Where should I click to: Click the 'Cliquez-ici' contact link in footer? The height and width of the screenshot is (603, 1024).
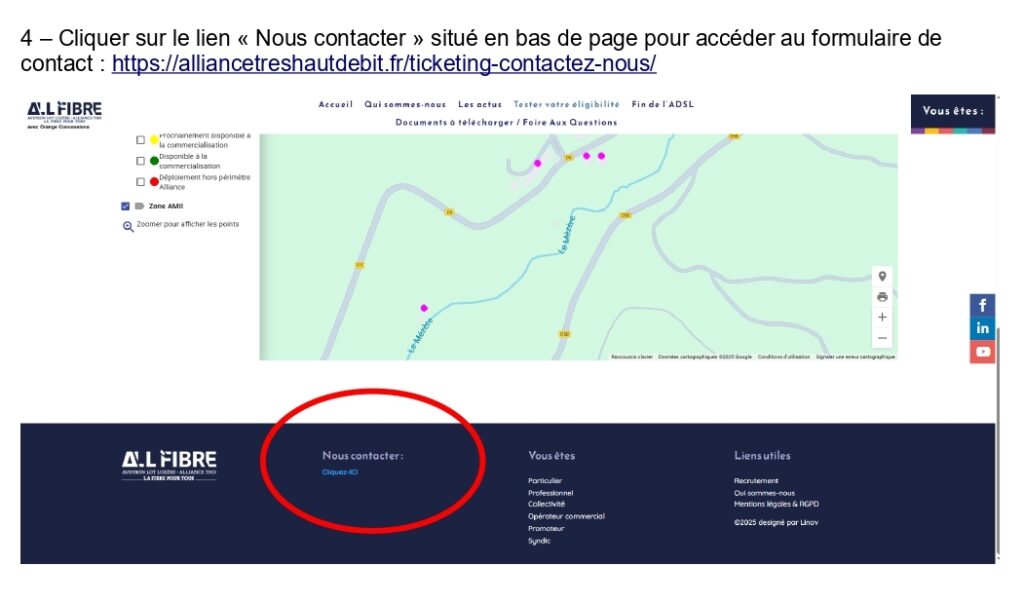point(340,472)
